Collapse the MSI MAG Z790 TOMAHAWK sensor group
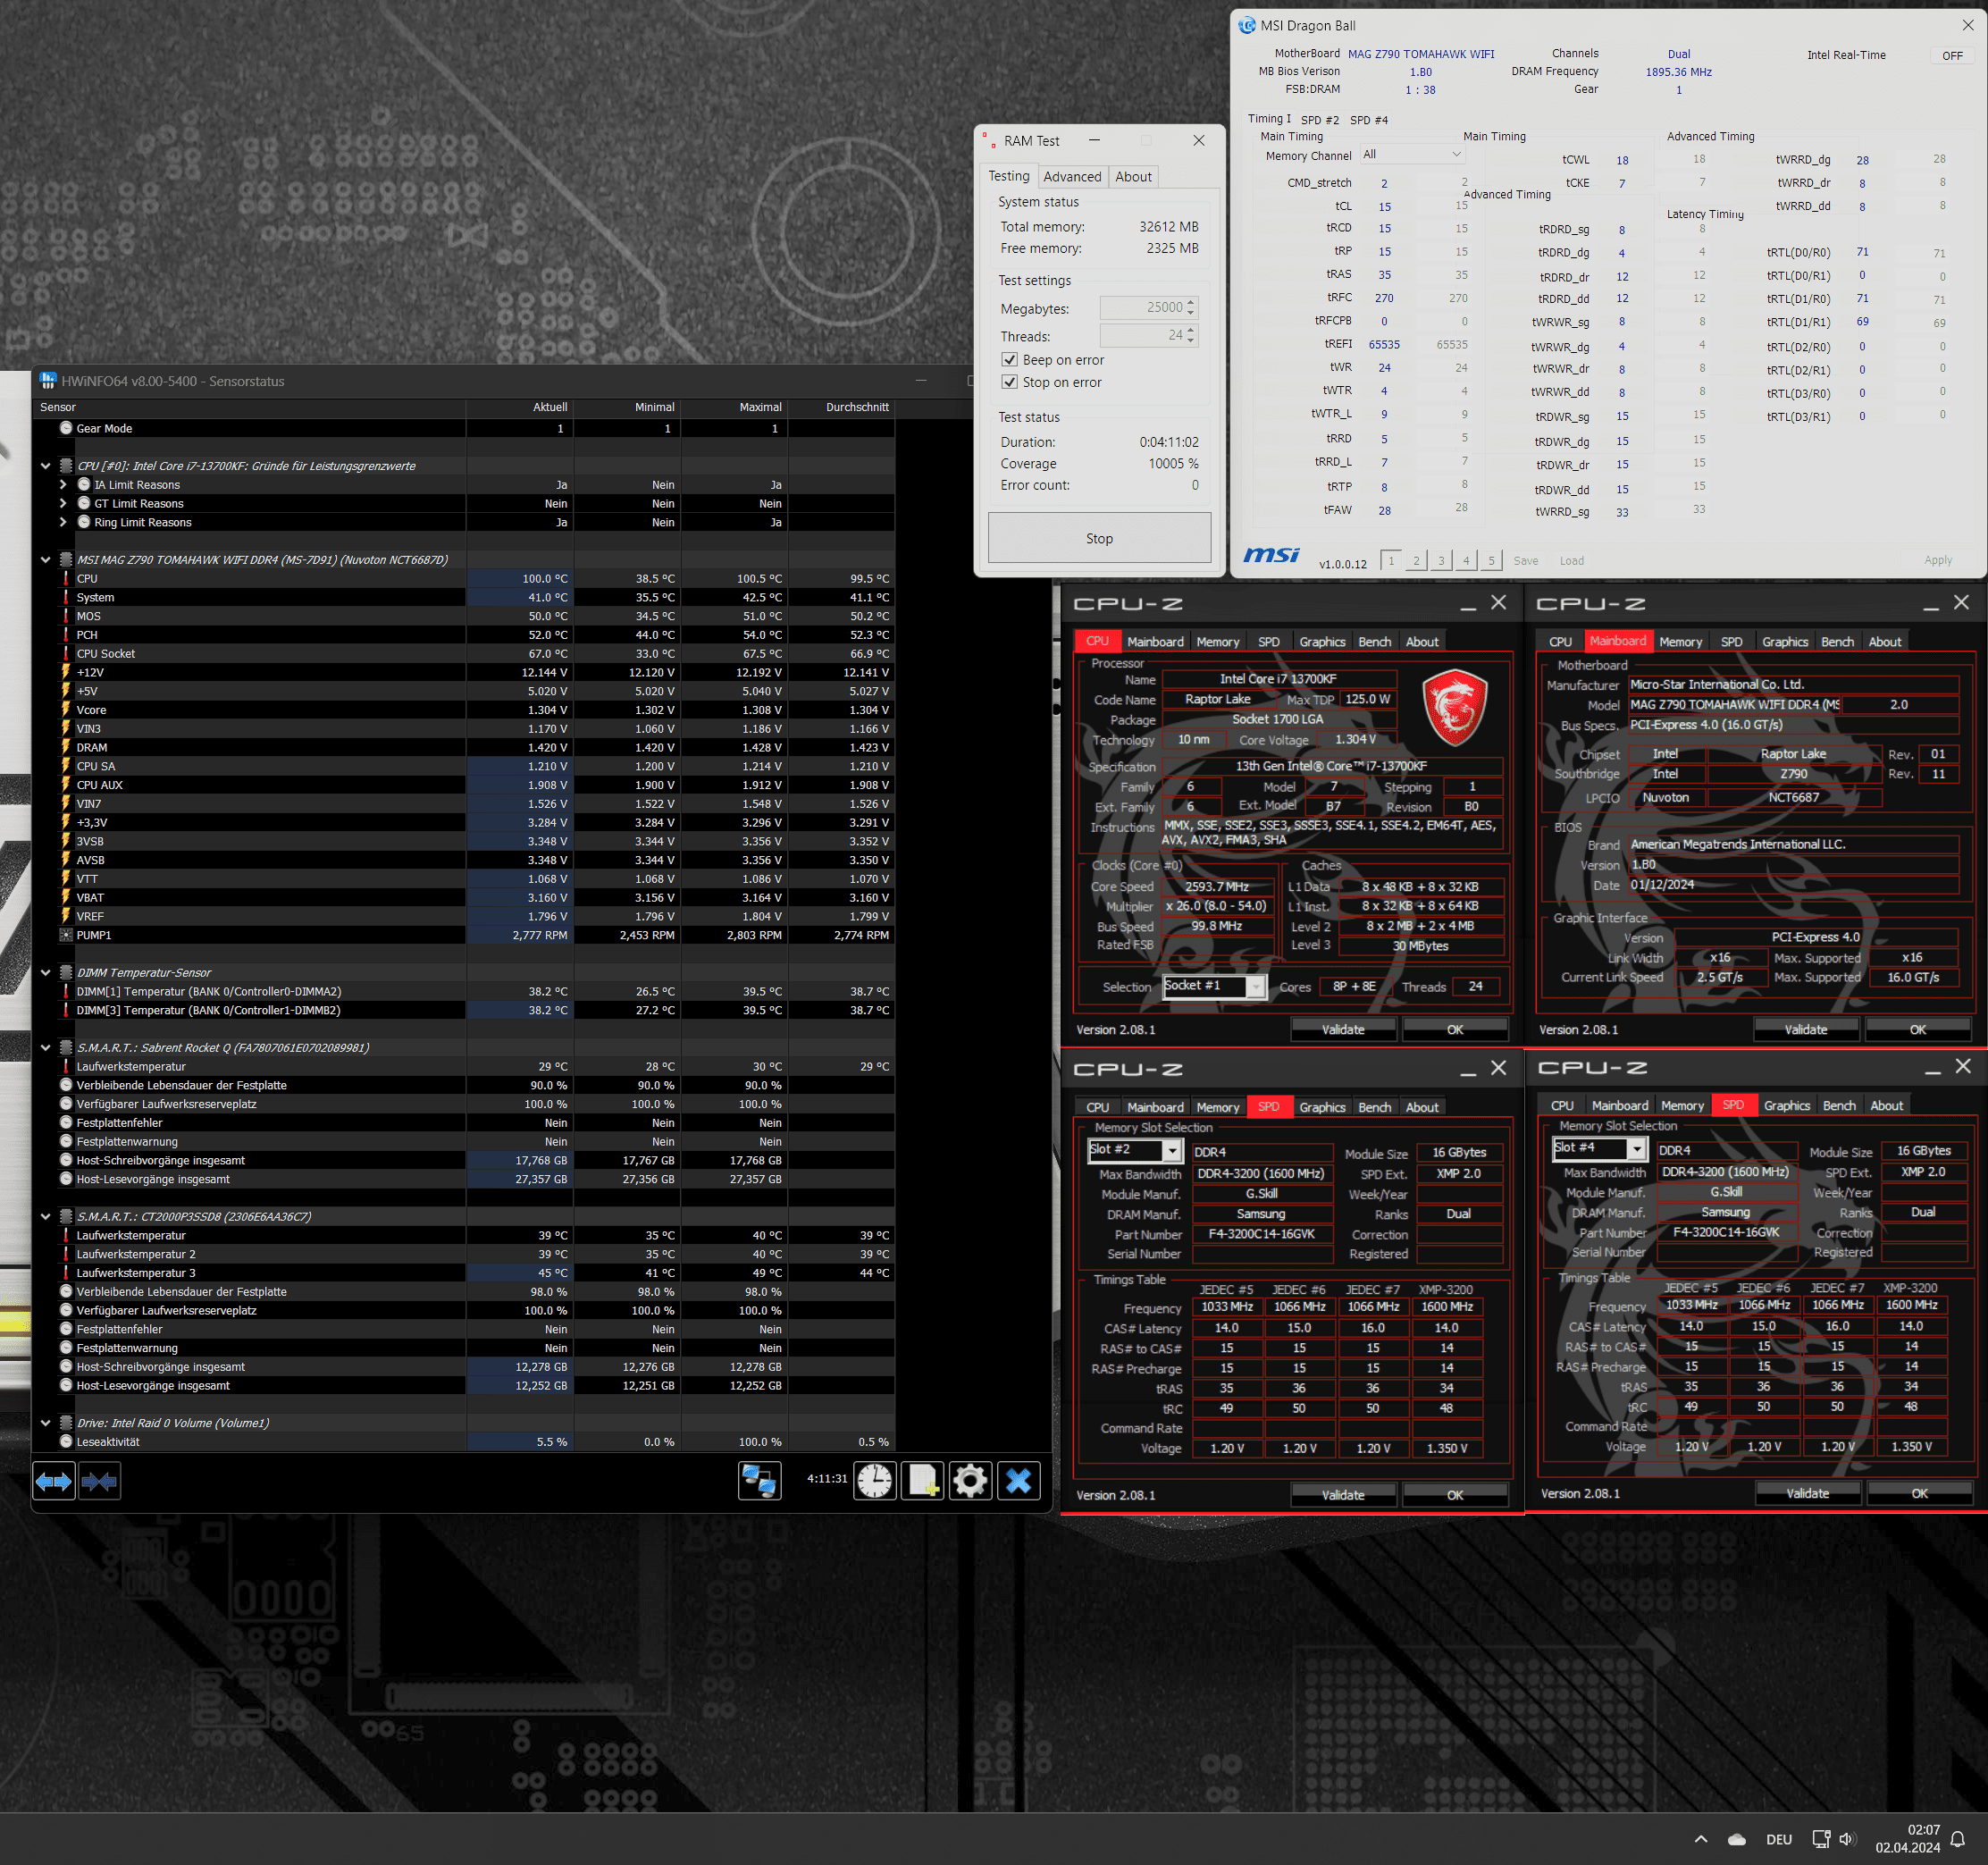Image resolution: width=1988 pixels, height=1865 pixels. pyautogui.click(x=45, y=559)
